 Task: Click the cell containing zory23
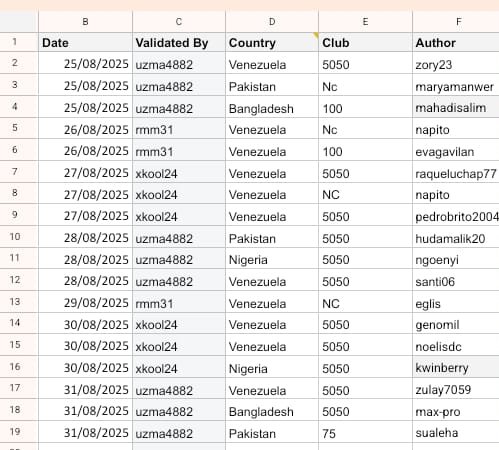[x=456, y=64]
